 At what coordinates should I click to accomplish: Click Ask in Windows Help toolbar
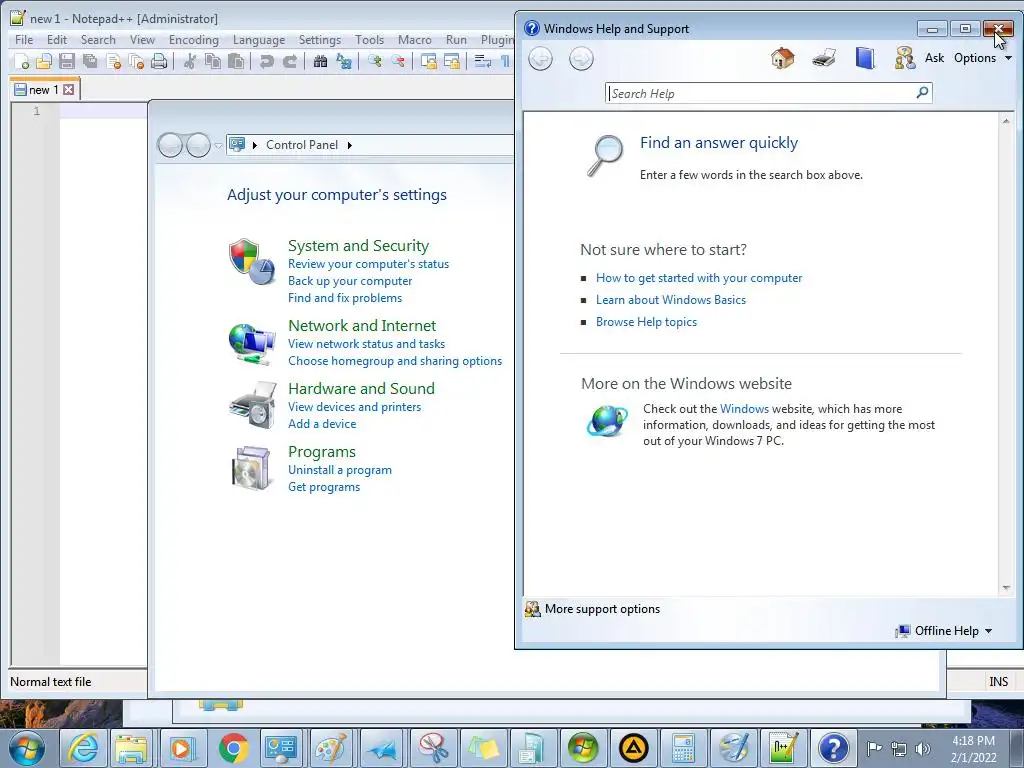[920, 58]
